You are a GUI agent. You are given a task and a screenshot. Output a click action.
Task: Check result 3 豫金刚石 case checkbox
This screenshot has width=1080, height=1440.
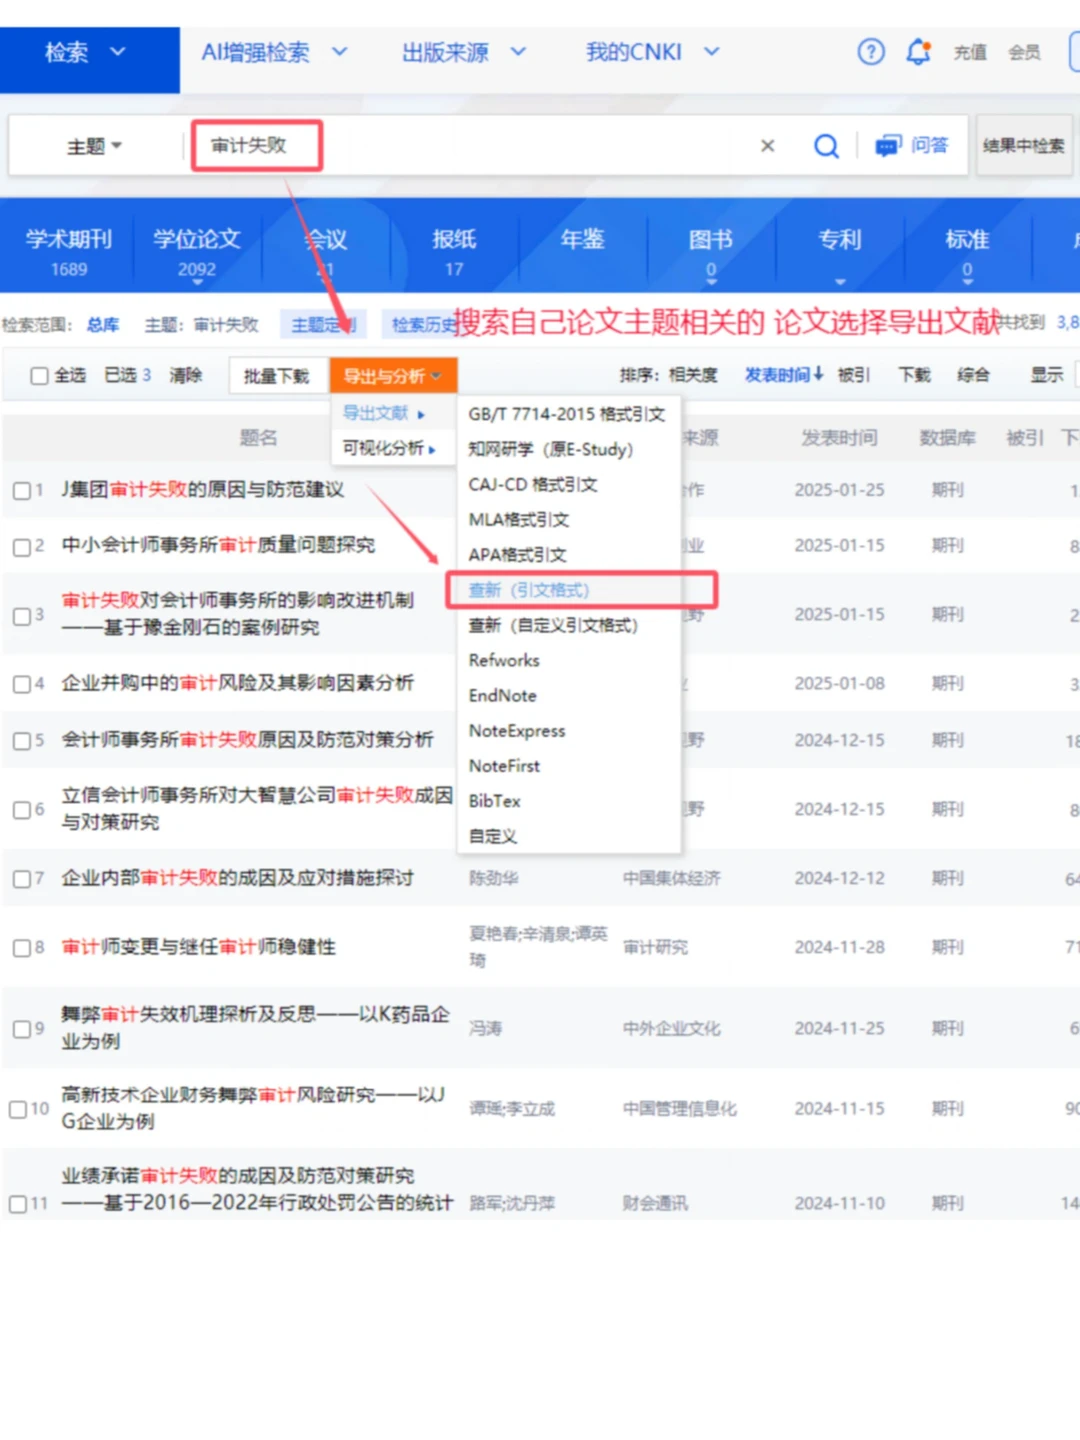[x=22, y=616]
